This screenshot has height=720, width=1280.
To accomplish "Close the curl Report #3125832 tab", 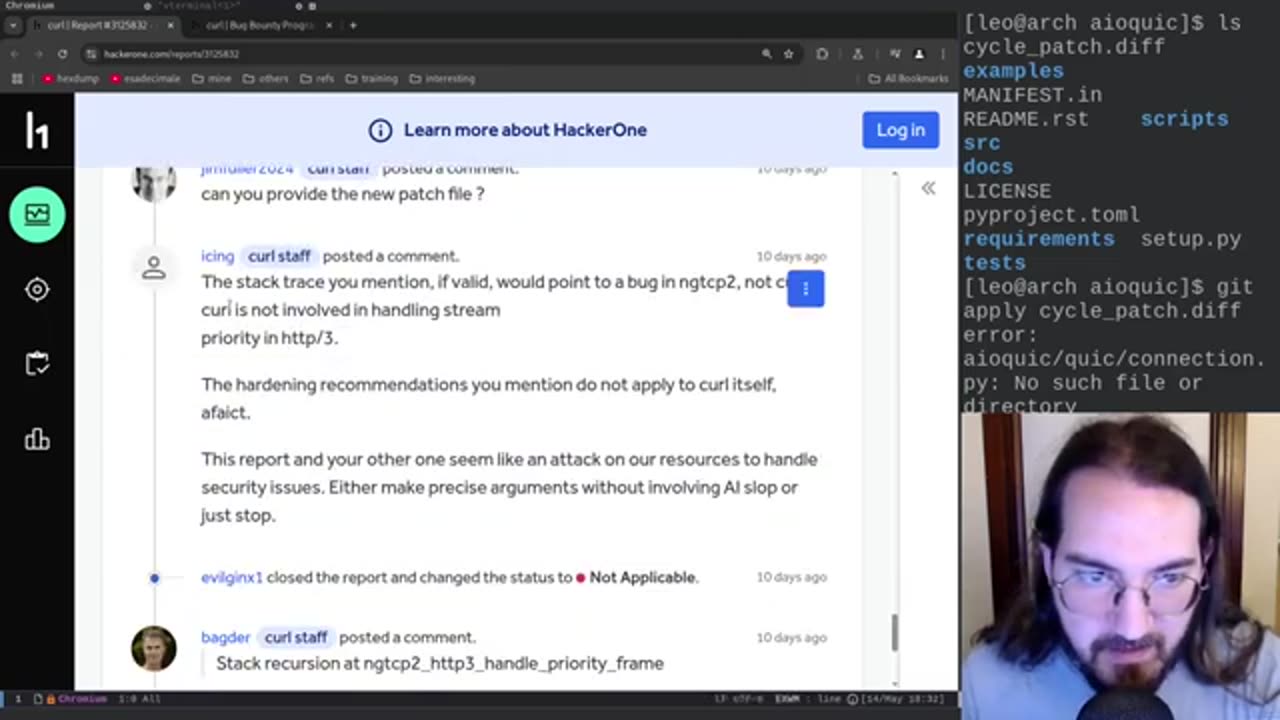I will pyautogui.click(x=170, y=25).
